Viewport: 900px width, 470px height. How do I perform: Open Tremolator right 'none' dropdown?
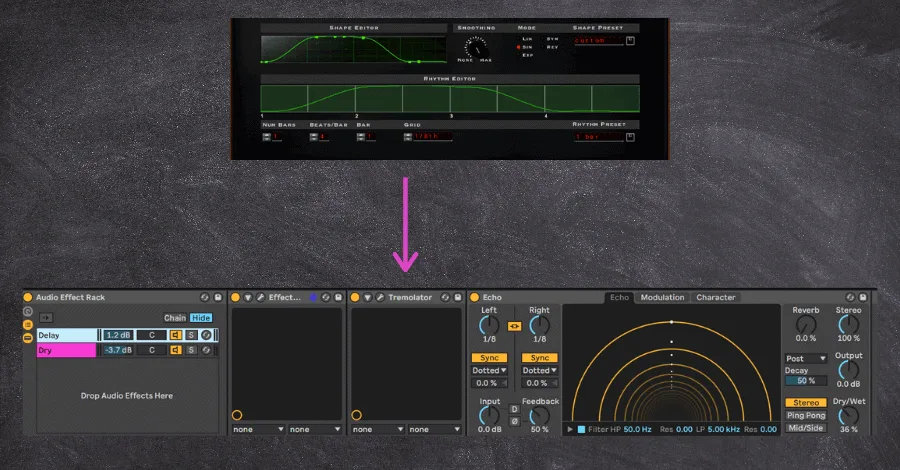click(x=435, y=429)
